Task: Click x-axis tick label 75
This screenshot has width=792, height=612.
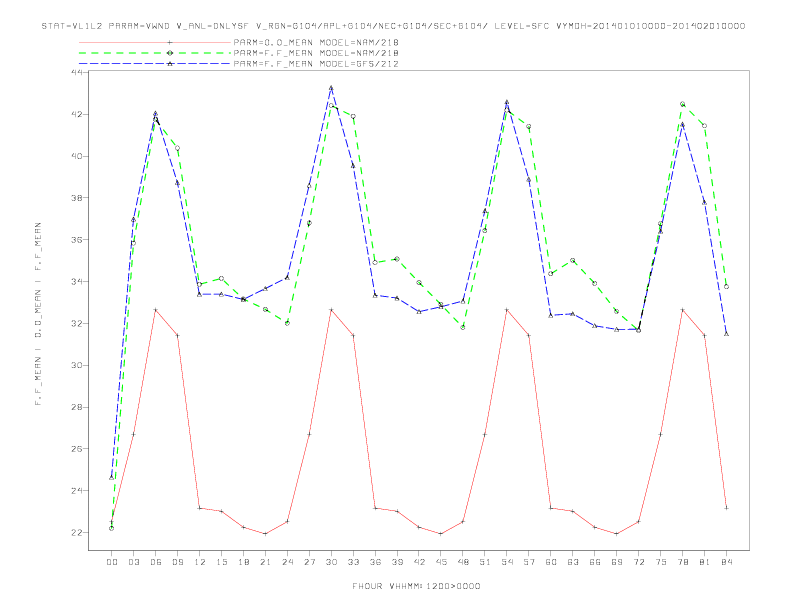Action: click(x=661, y=562)
